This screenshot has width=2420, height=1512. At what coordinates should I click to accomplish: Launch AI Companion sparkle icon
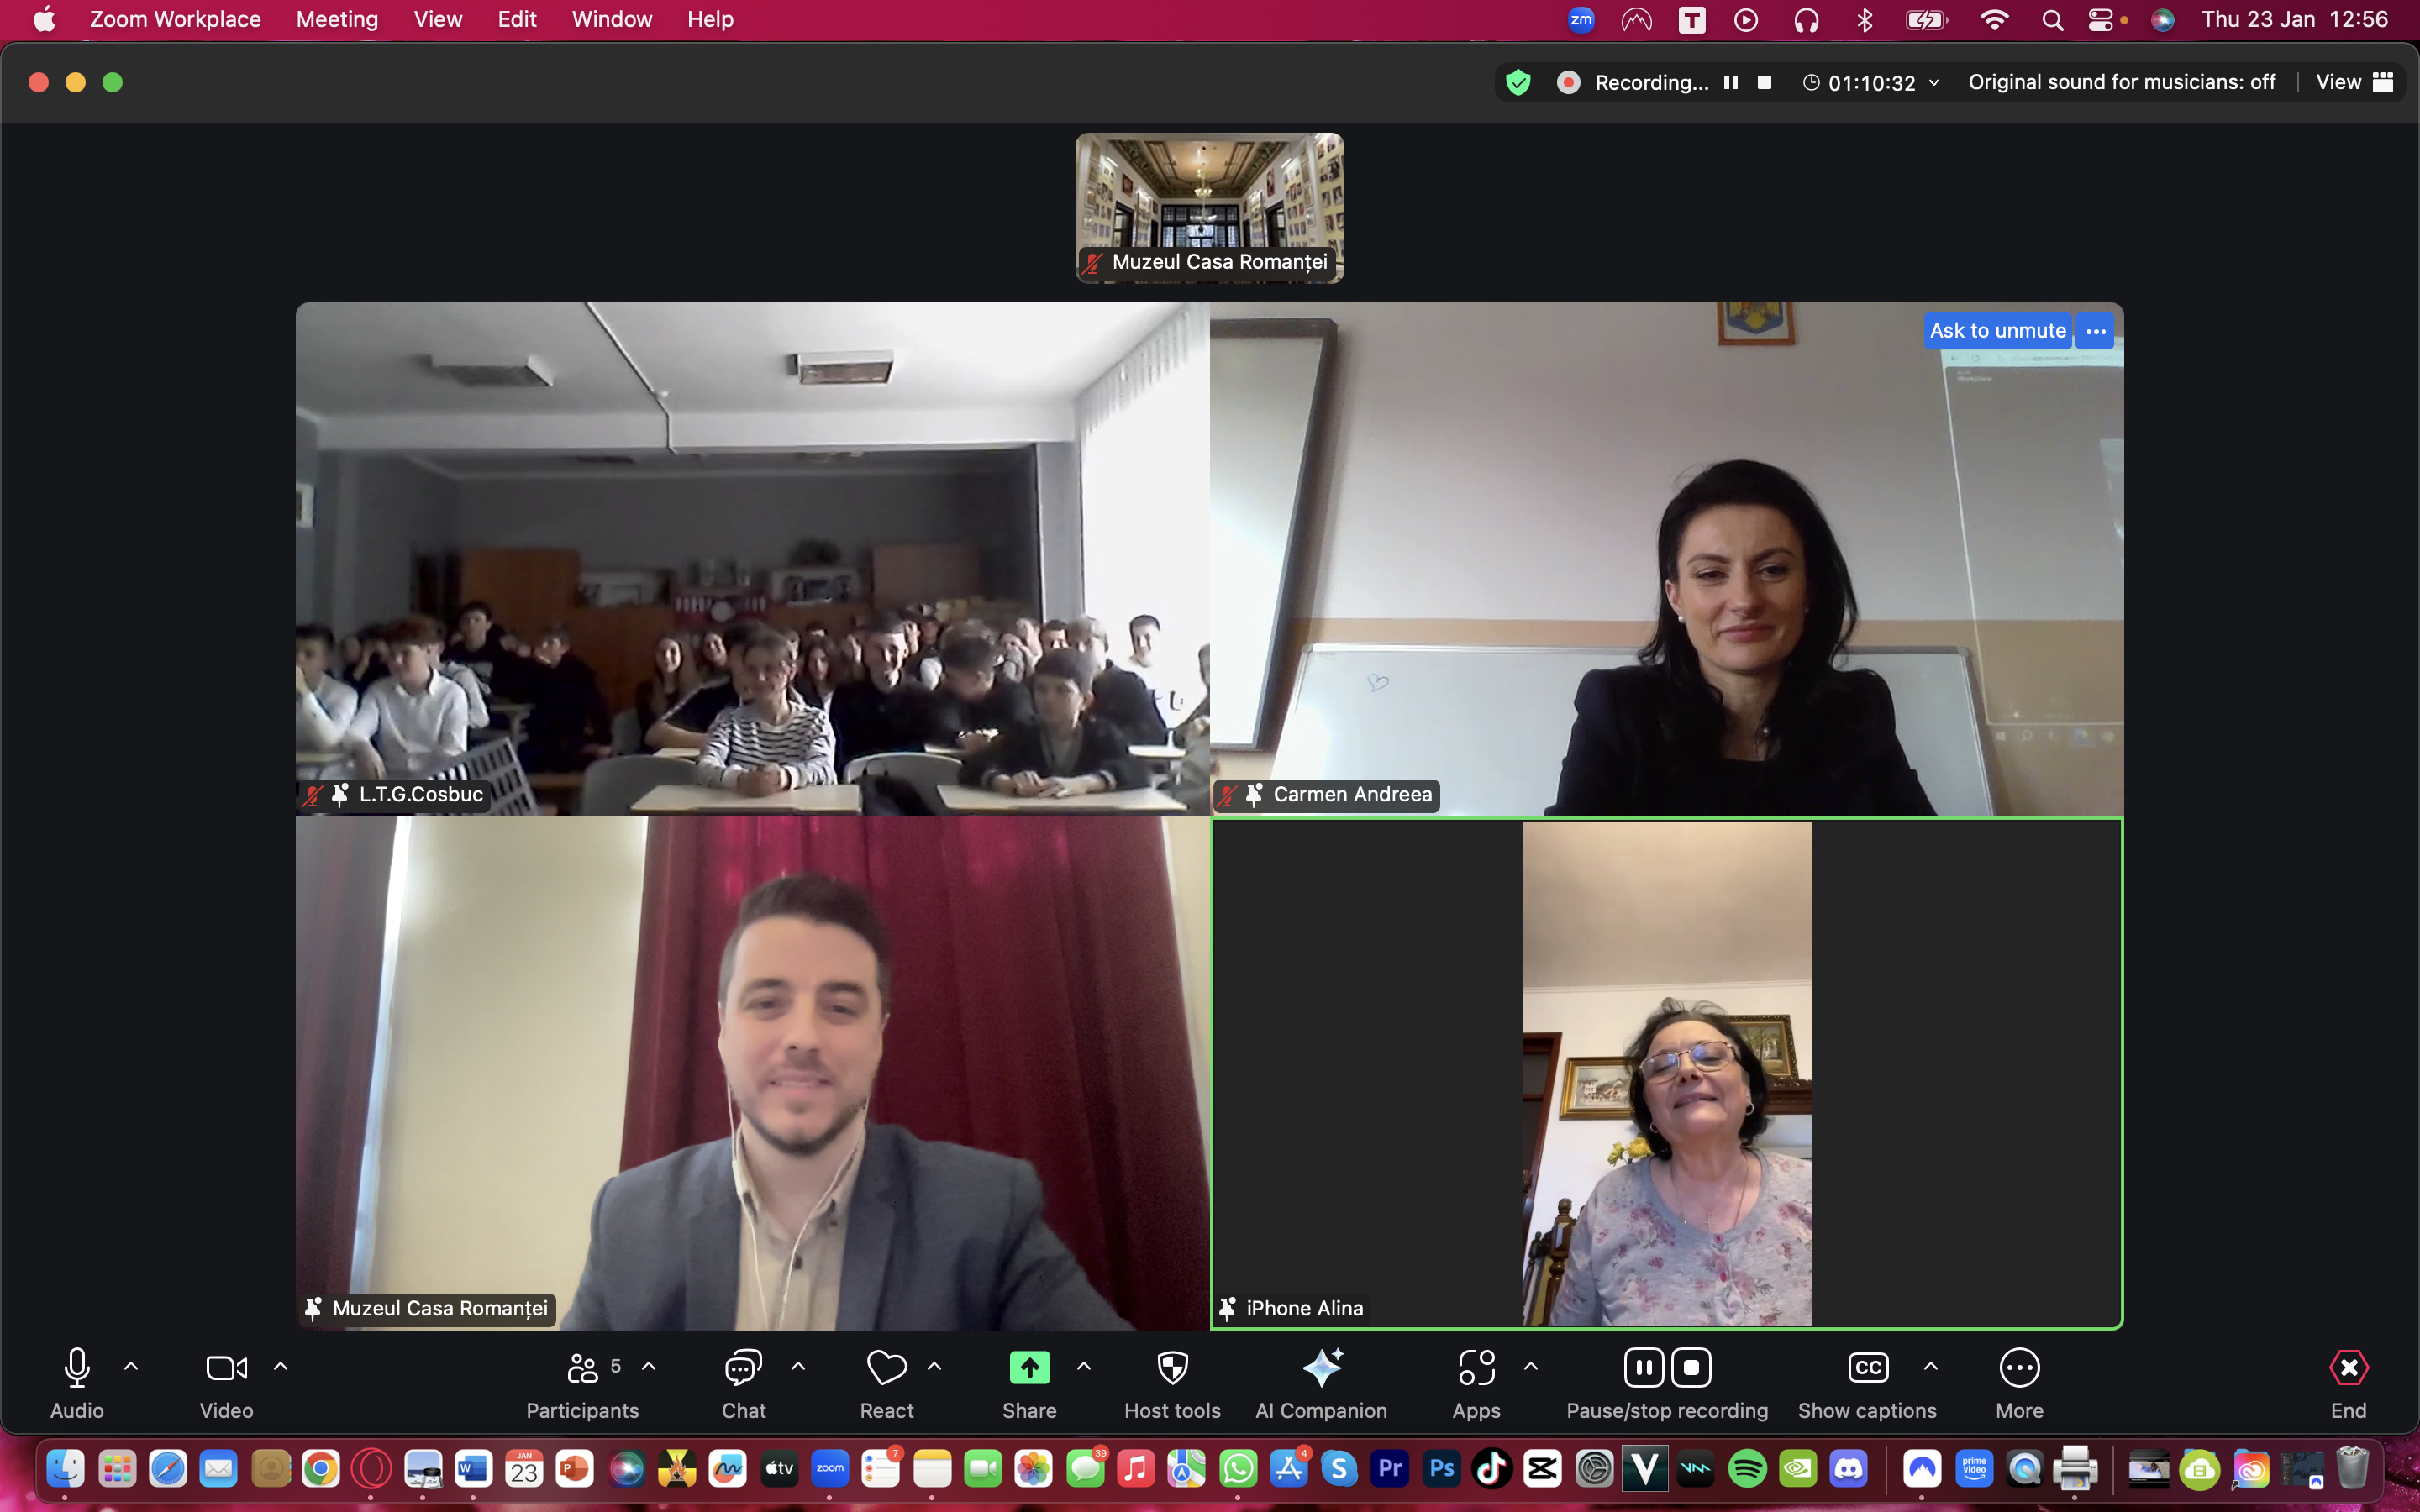tap(1321, 1368)
